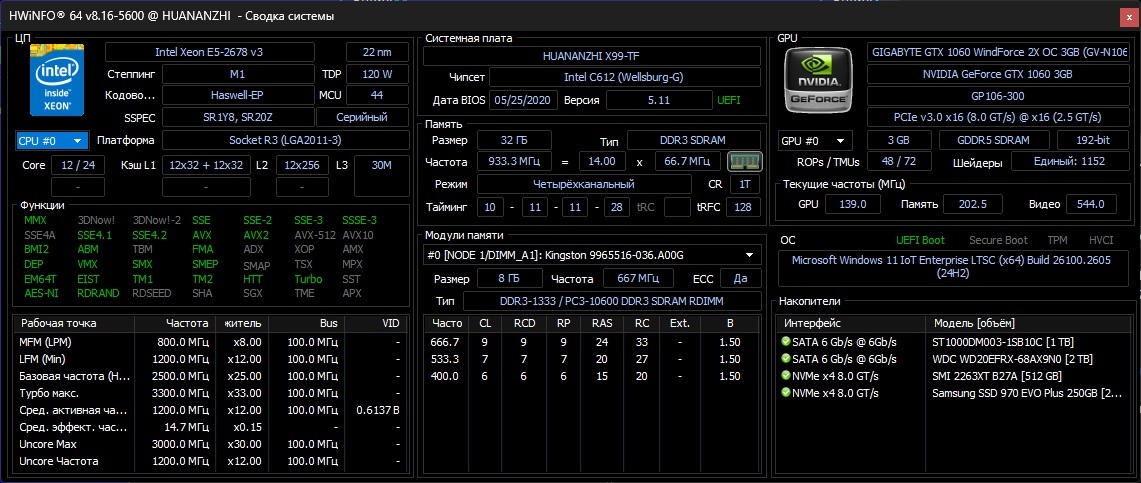1141x483 pixels.
Task: Click the AES-NI feature flag
Action: 41,294
